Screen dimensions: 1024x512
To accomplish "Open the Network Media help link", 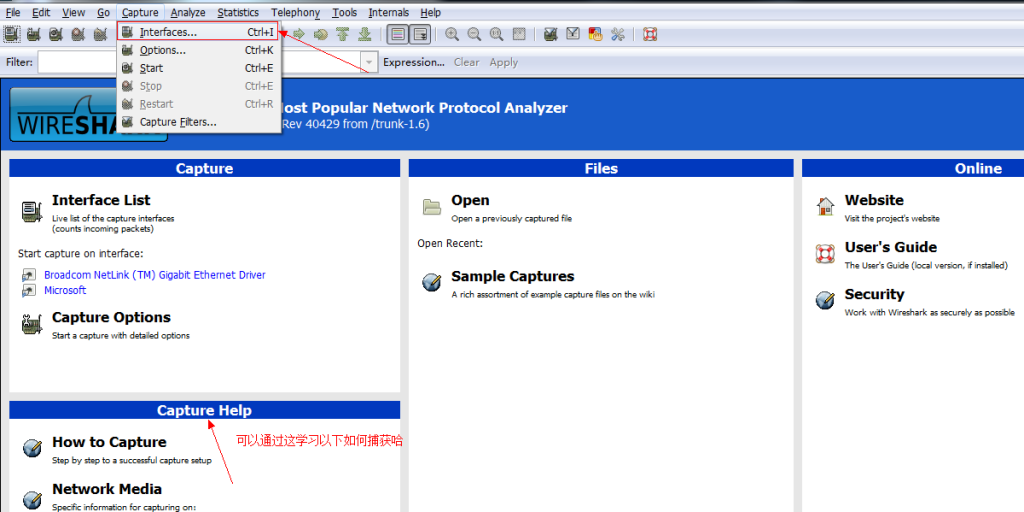I will tap(107, 489).
